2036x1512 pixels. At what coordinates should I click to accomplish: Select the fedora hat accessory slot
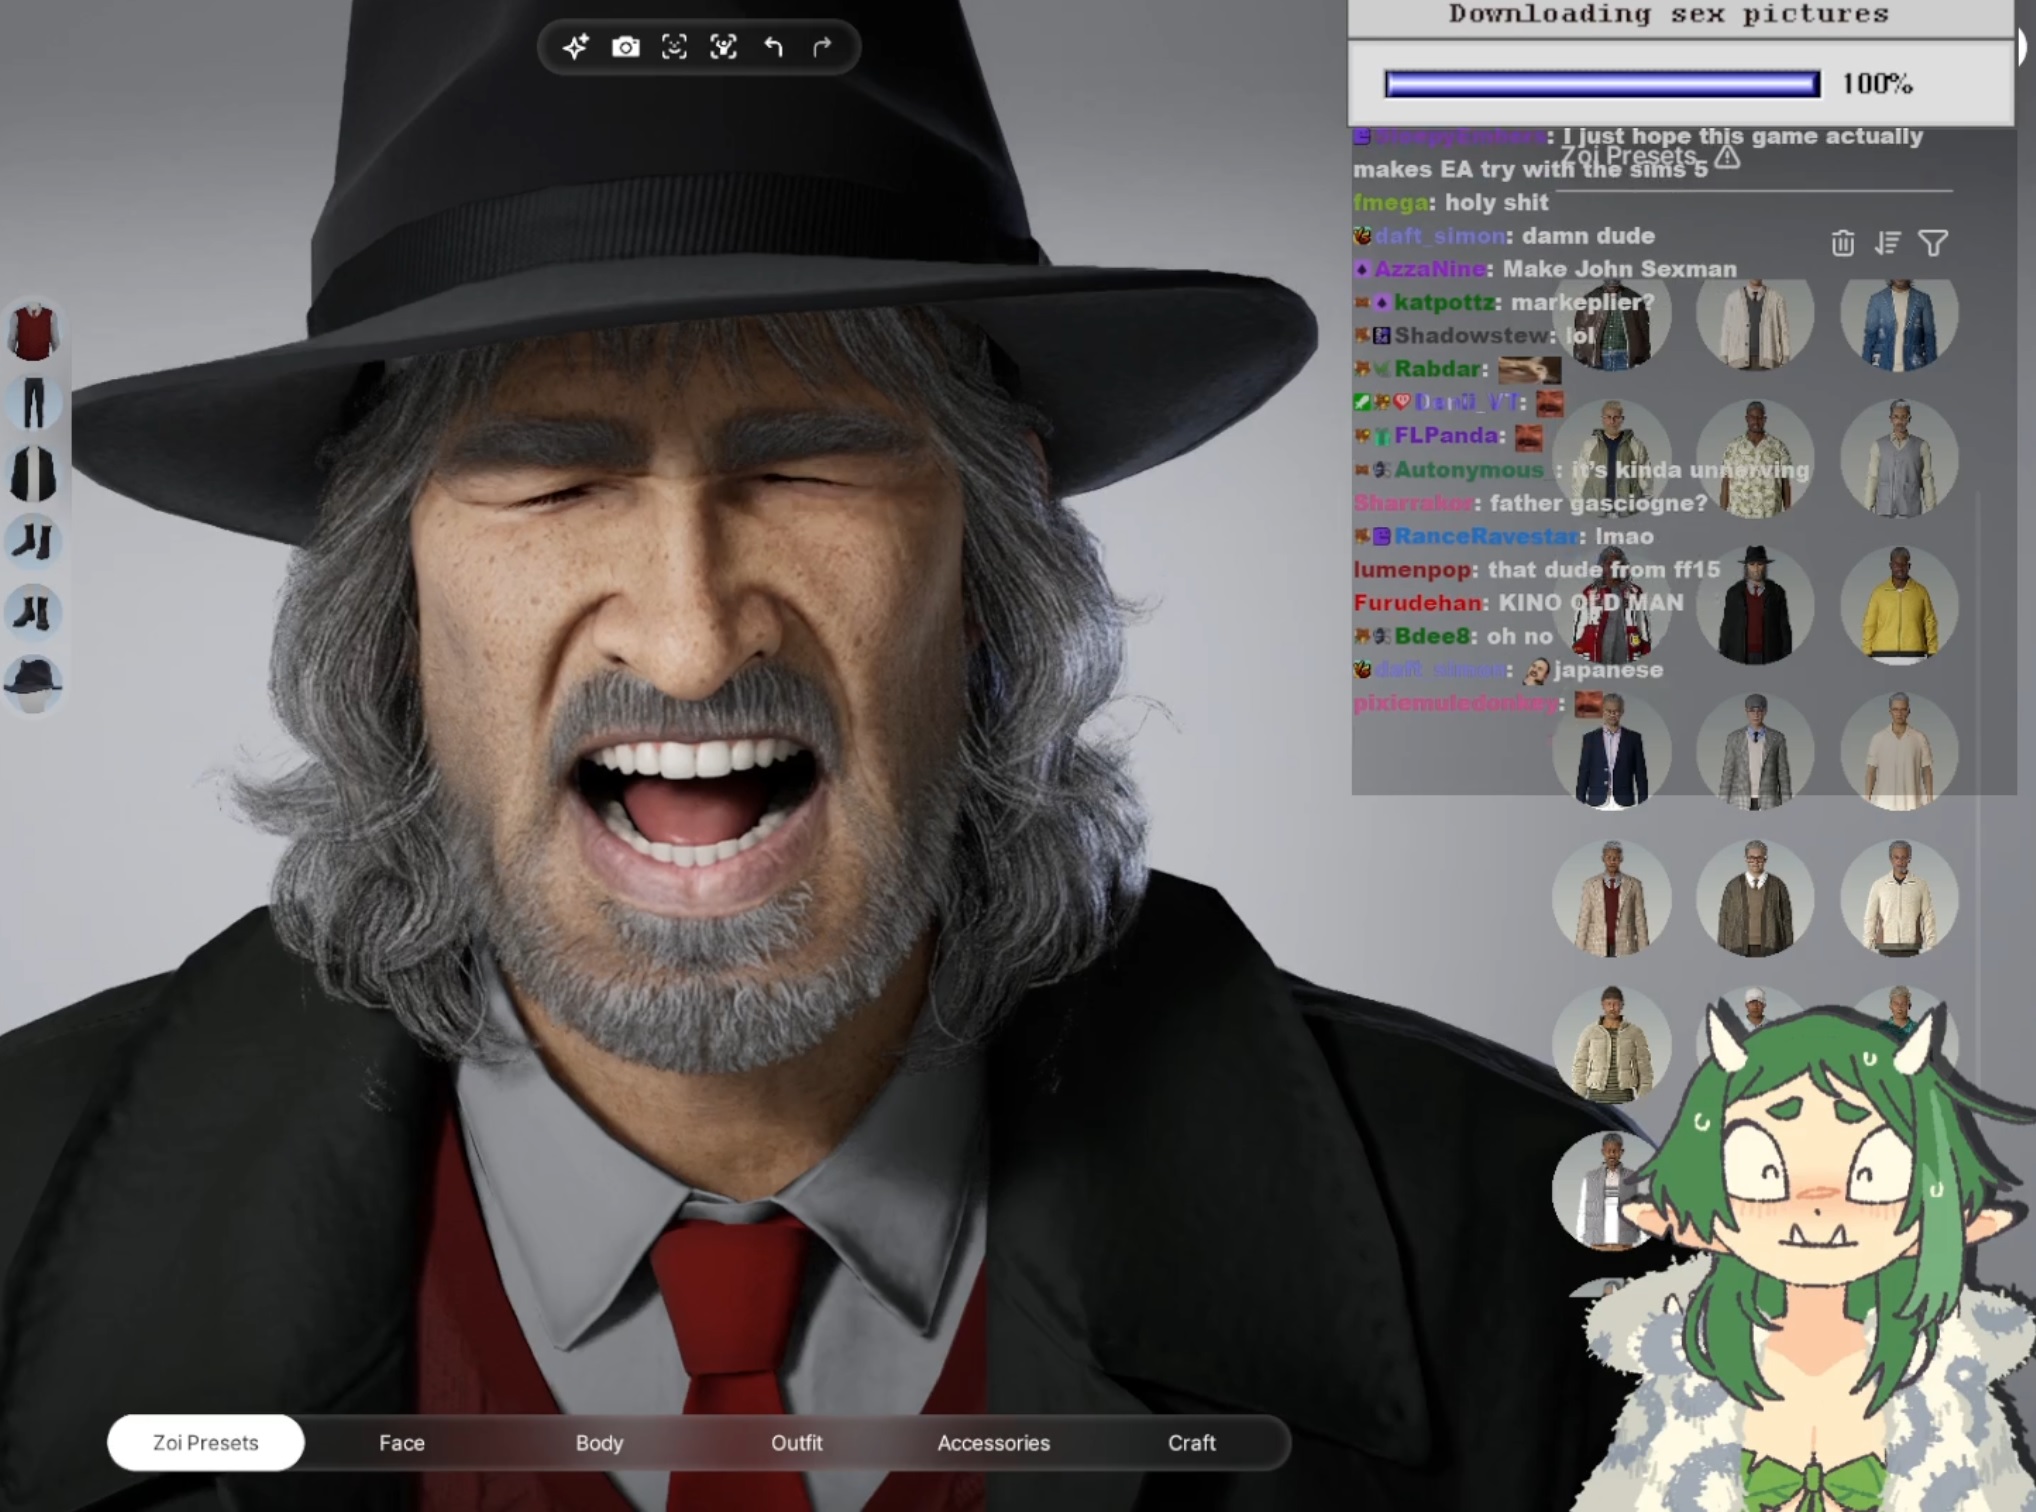[x=34, y=682]
